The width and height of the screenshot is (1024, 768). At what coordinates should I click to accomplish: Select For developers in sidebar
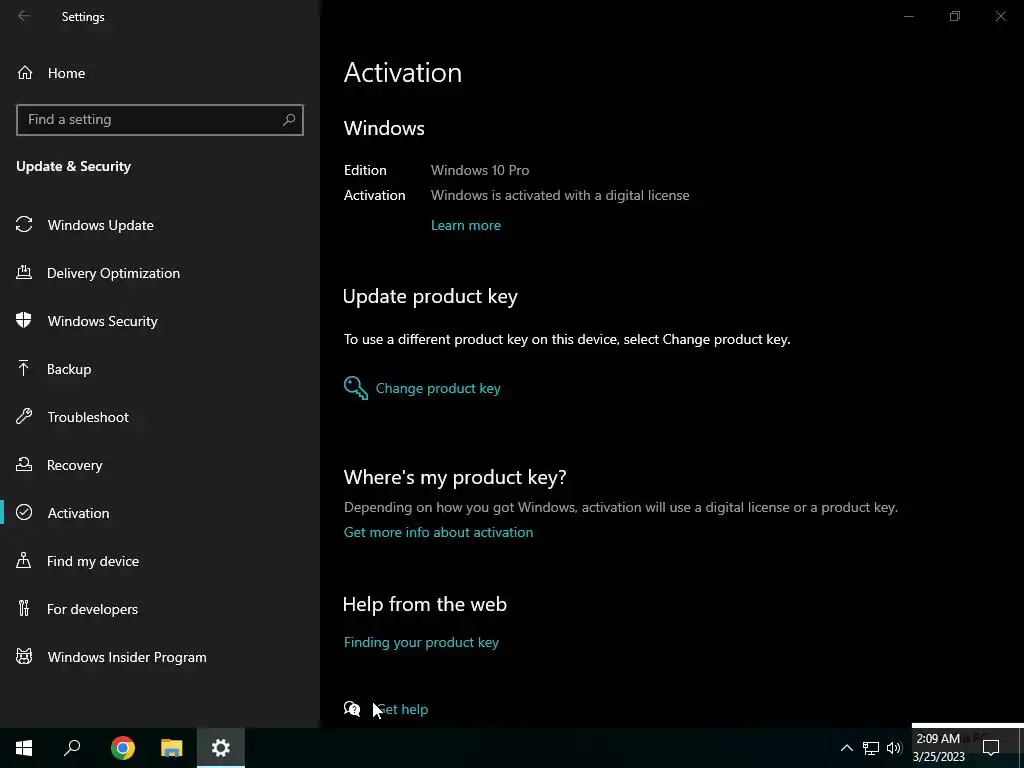(92, 609)
